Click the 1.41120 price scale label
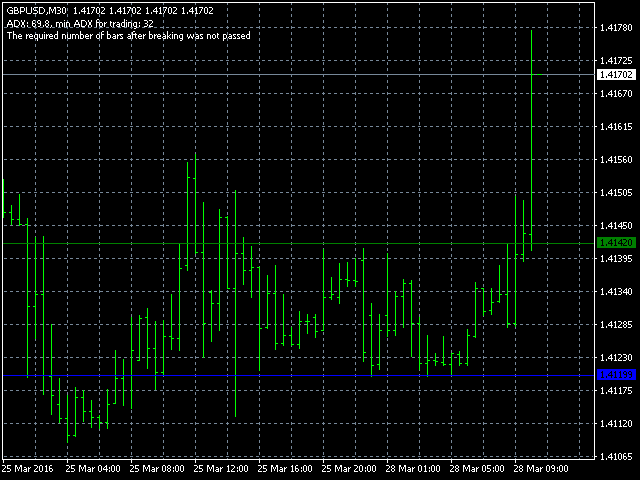 [x=616, y=424]
